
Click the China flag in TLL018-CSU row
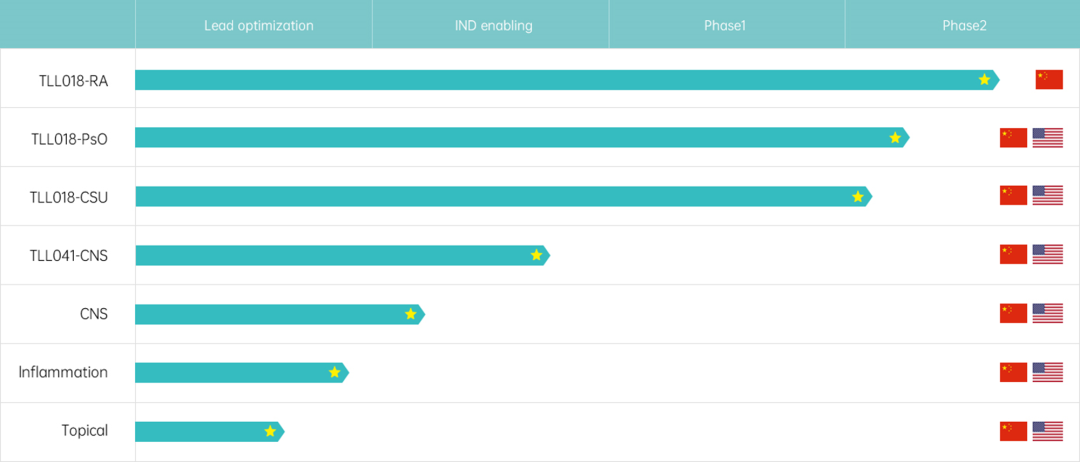coord(1013,196)
